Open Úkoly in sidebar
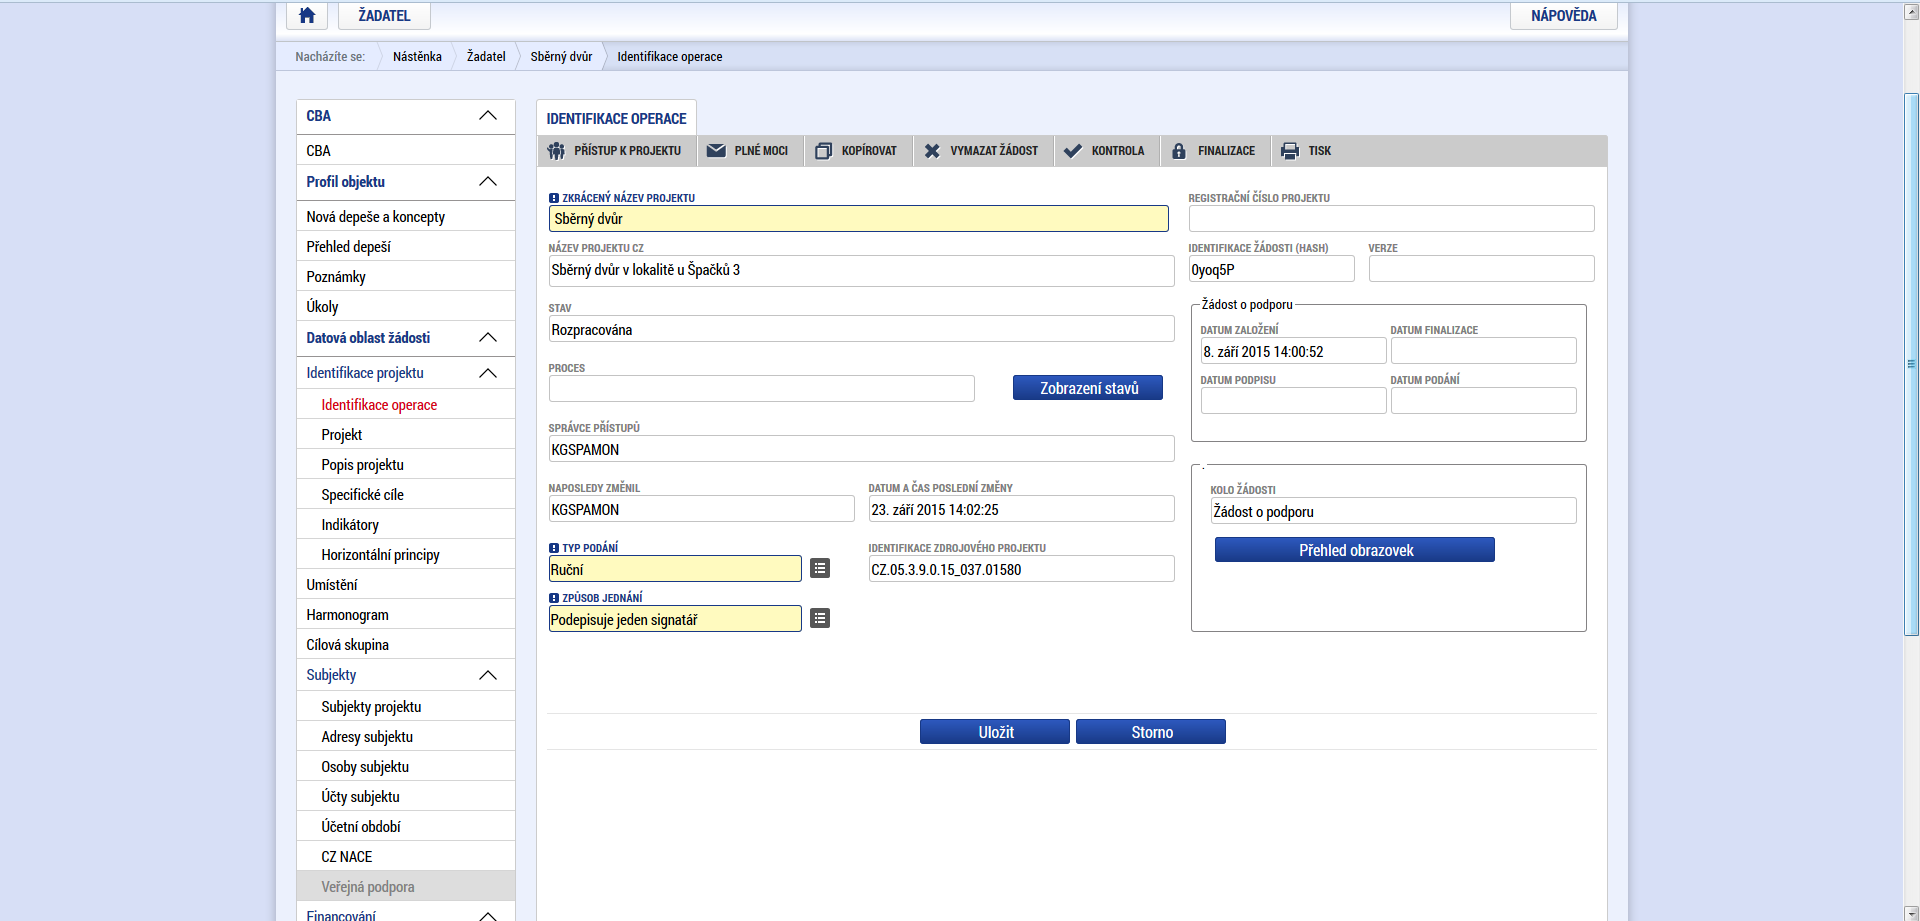 pyautogui.click(x=406, y=307)
